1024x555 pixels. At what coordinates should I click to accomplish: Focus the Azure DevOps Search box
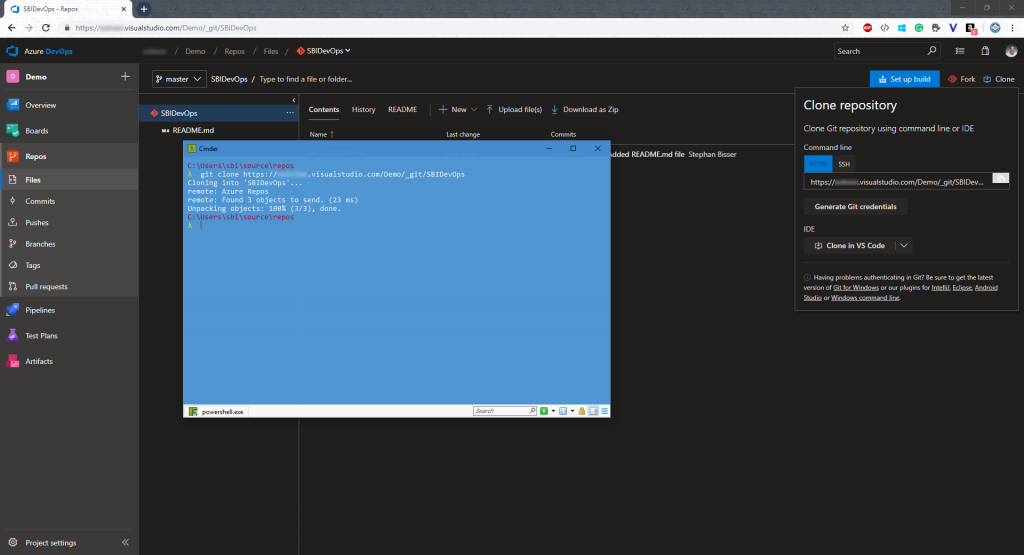(x=886, y=51)
